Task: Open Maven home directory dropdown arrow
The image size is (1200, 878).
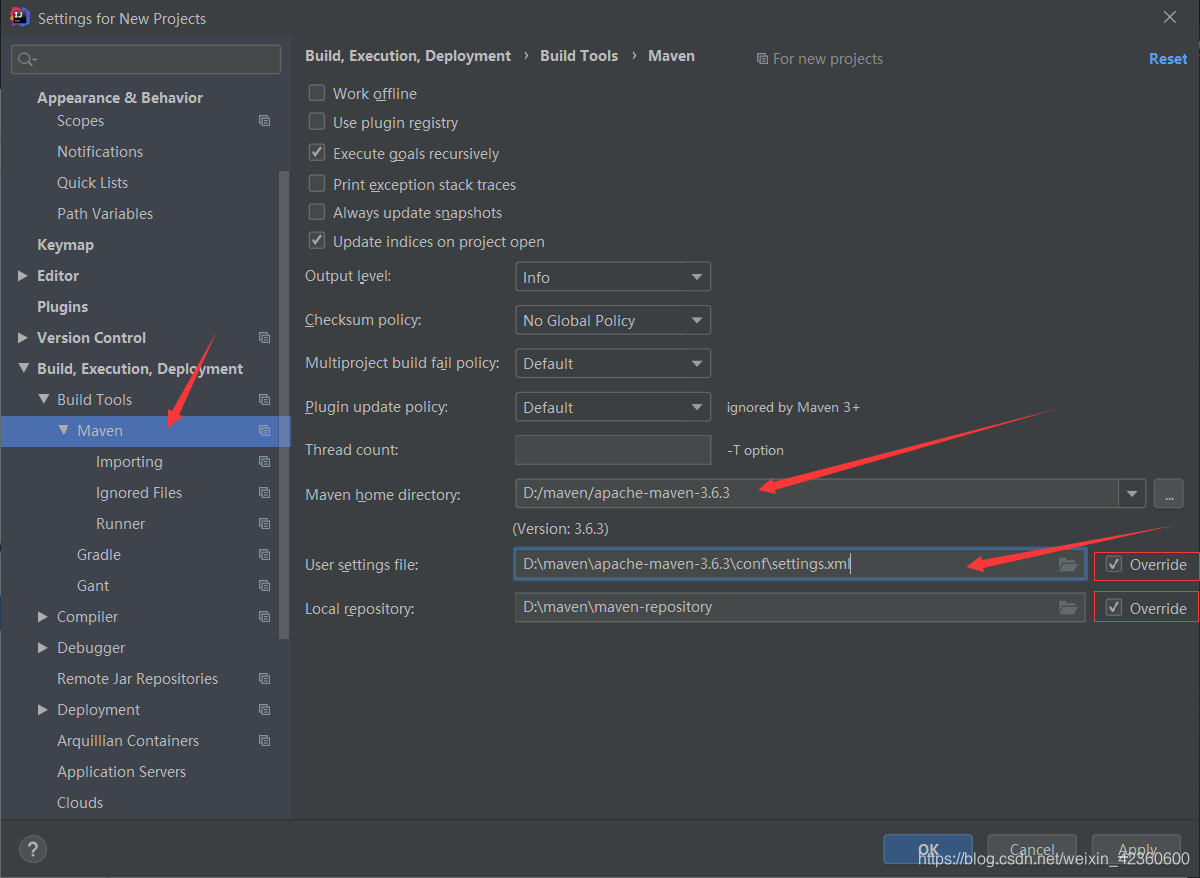Action: pos(1132,493)
